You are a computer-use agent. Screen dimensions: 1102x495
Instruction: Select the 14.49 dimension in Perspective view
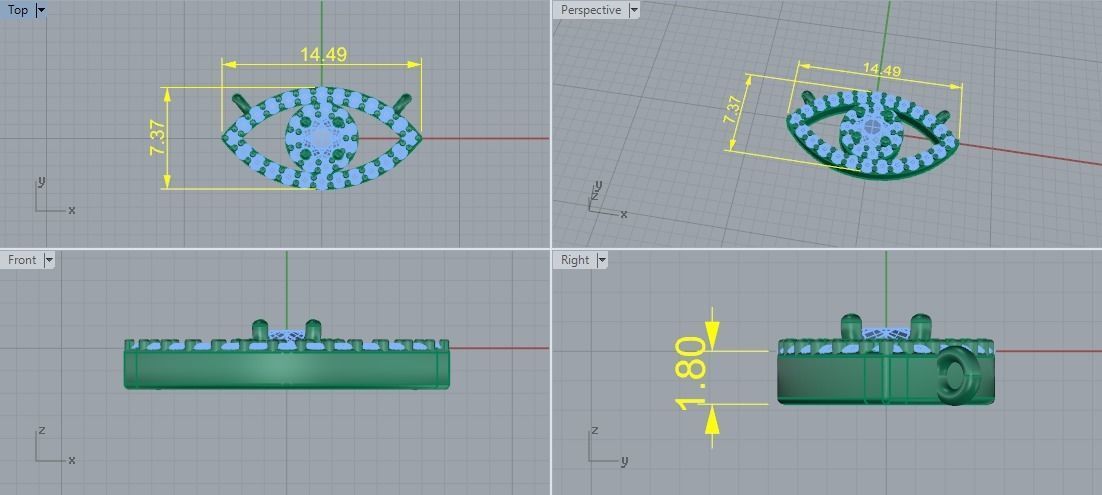click(x=881, y=69)
